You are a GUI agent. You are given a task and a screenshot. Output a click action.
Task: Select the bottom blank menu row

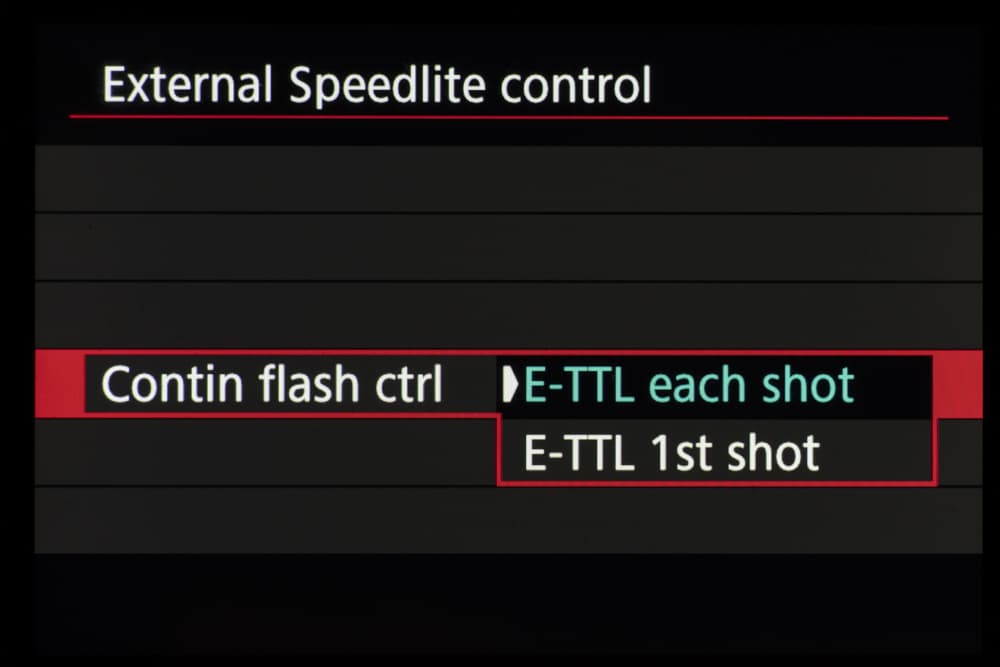(508, 520)
